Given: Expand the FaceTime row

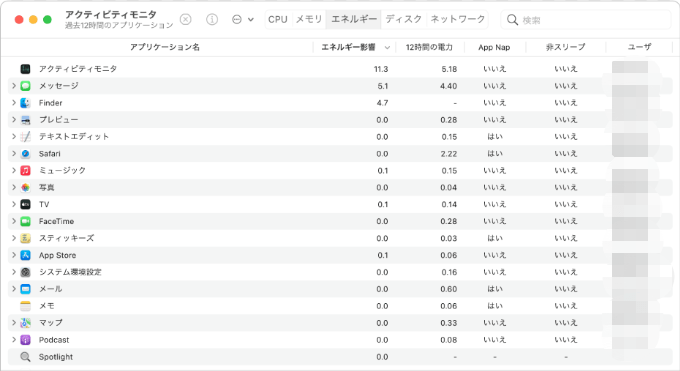Looking at the screenshot, I should point(13,221).
